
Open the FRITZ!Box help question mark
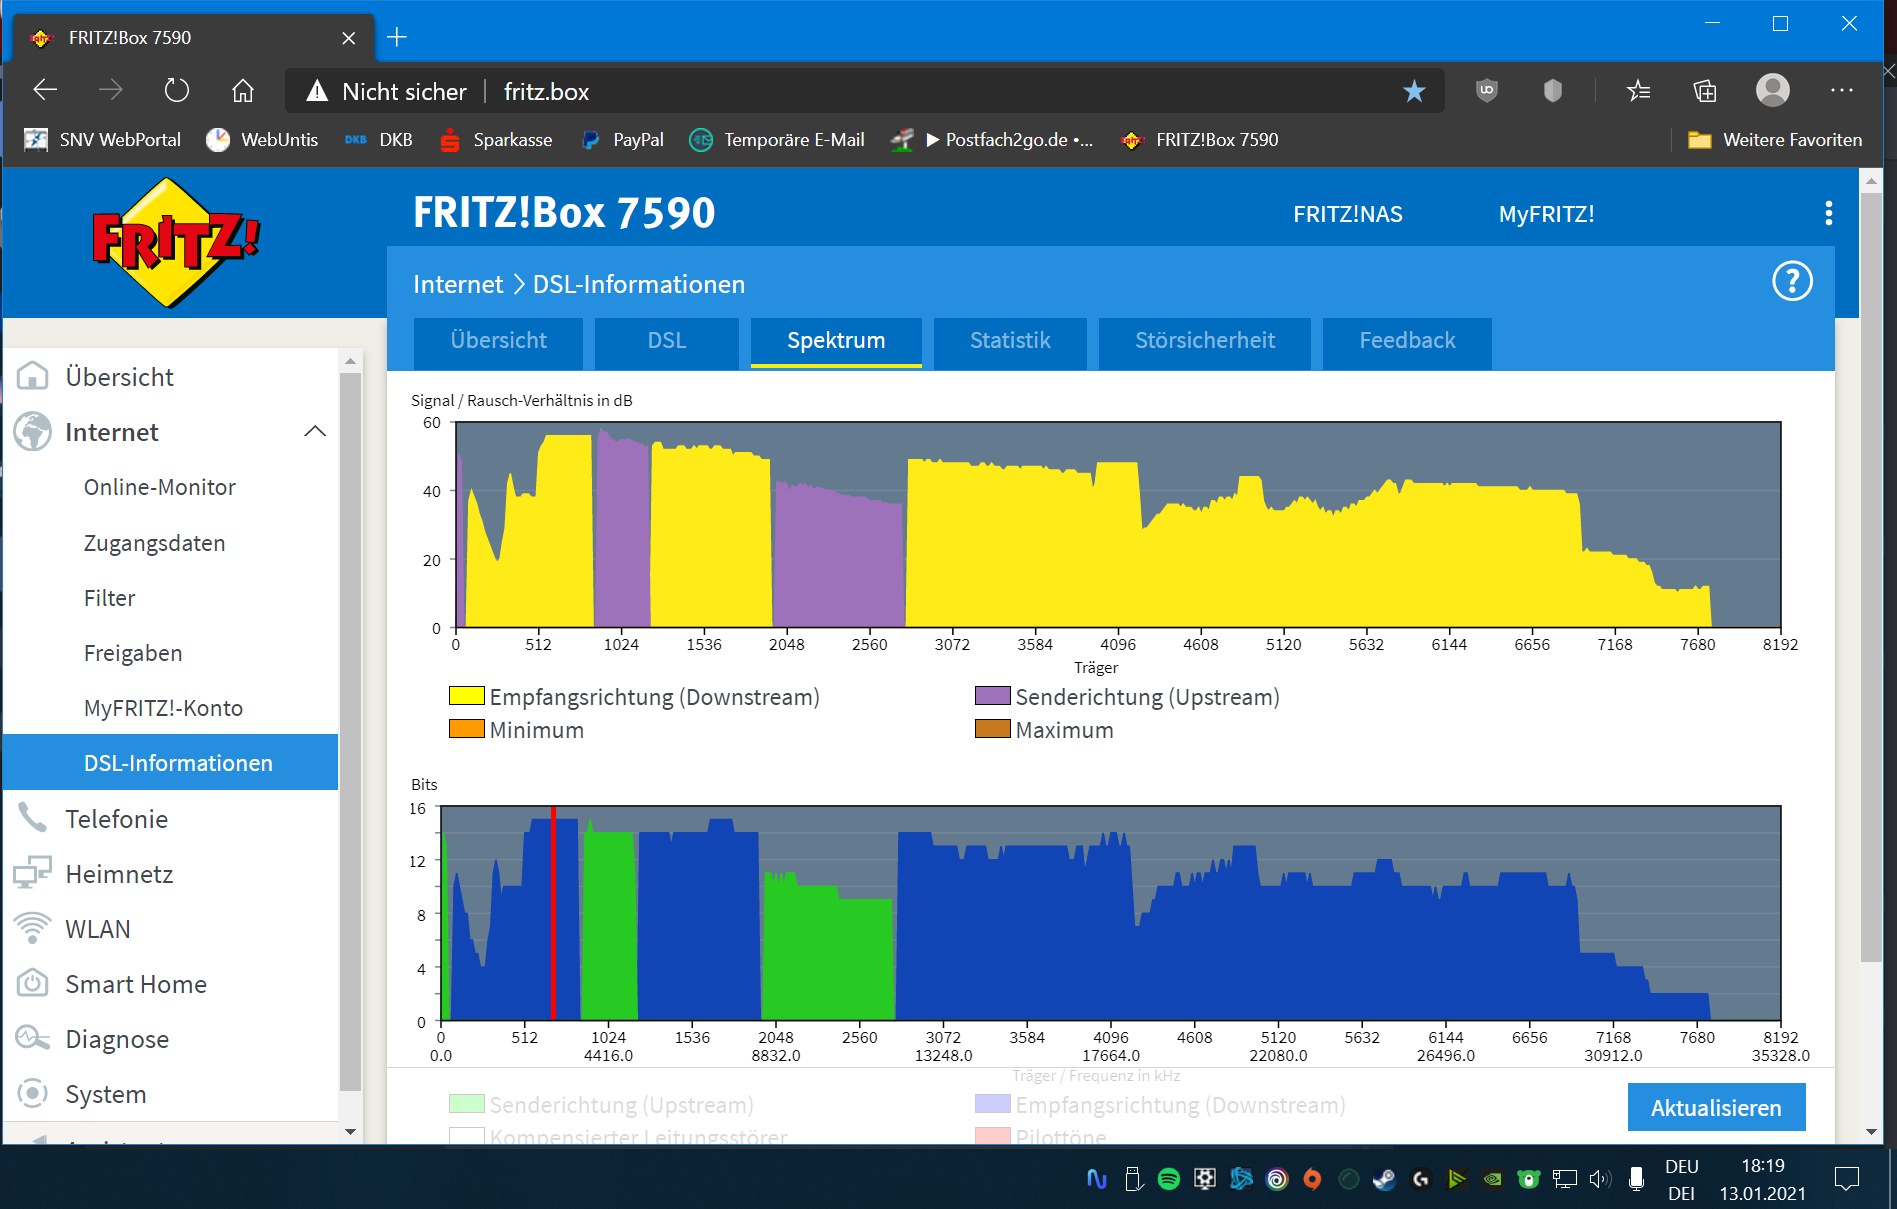pos(1792,282)
